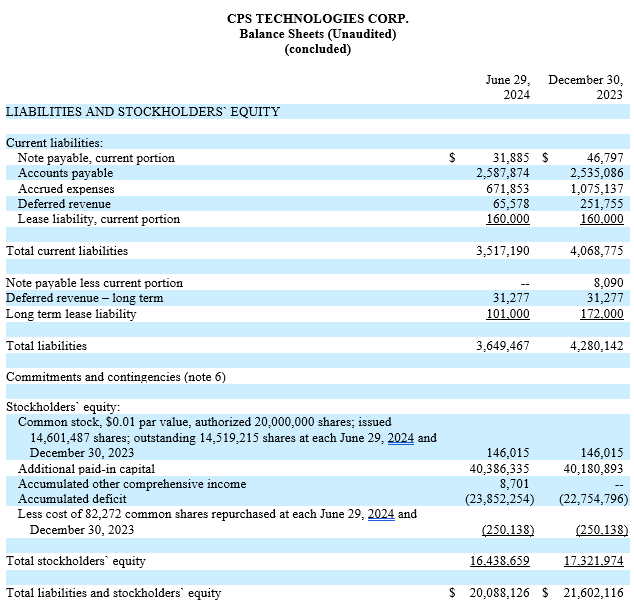Click value 31,885 for note payable

coord(511,157)
